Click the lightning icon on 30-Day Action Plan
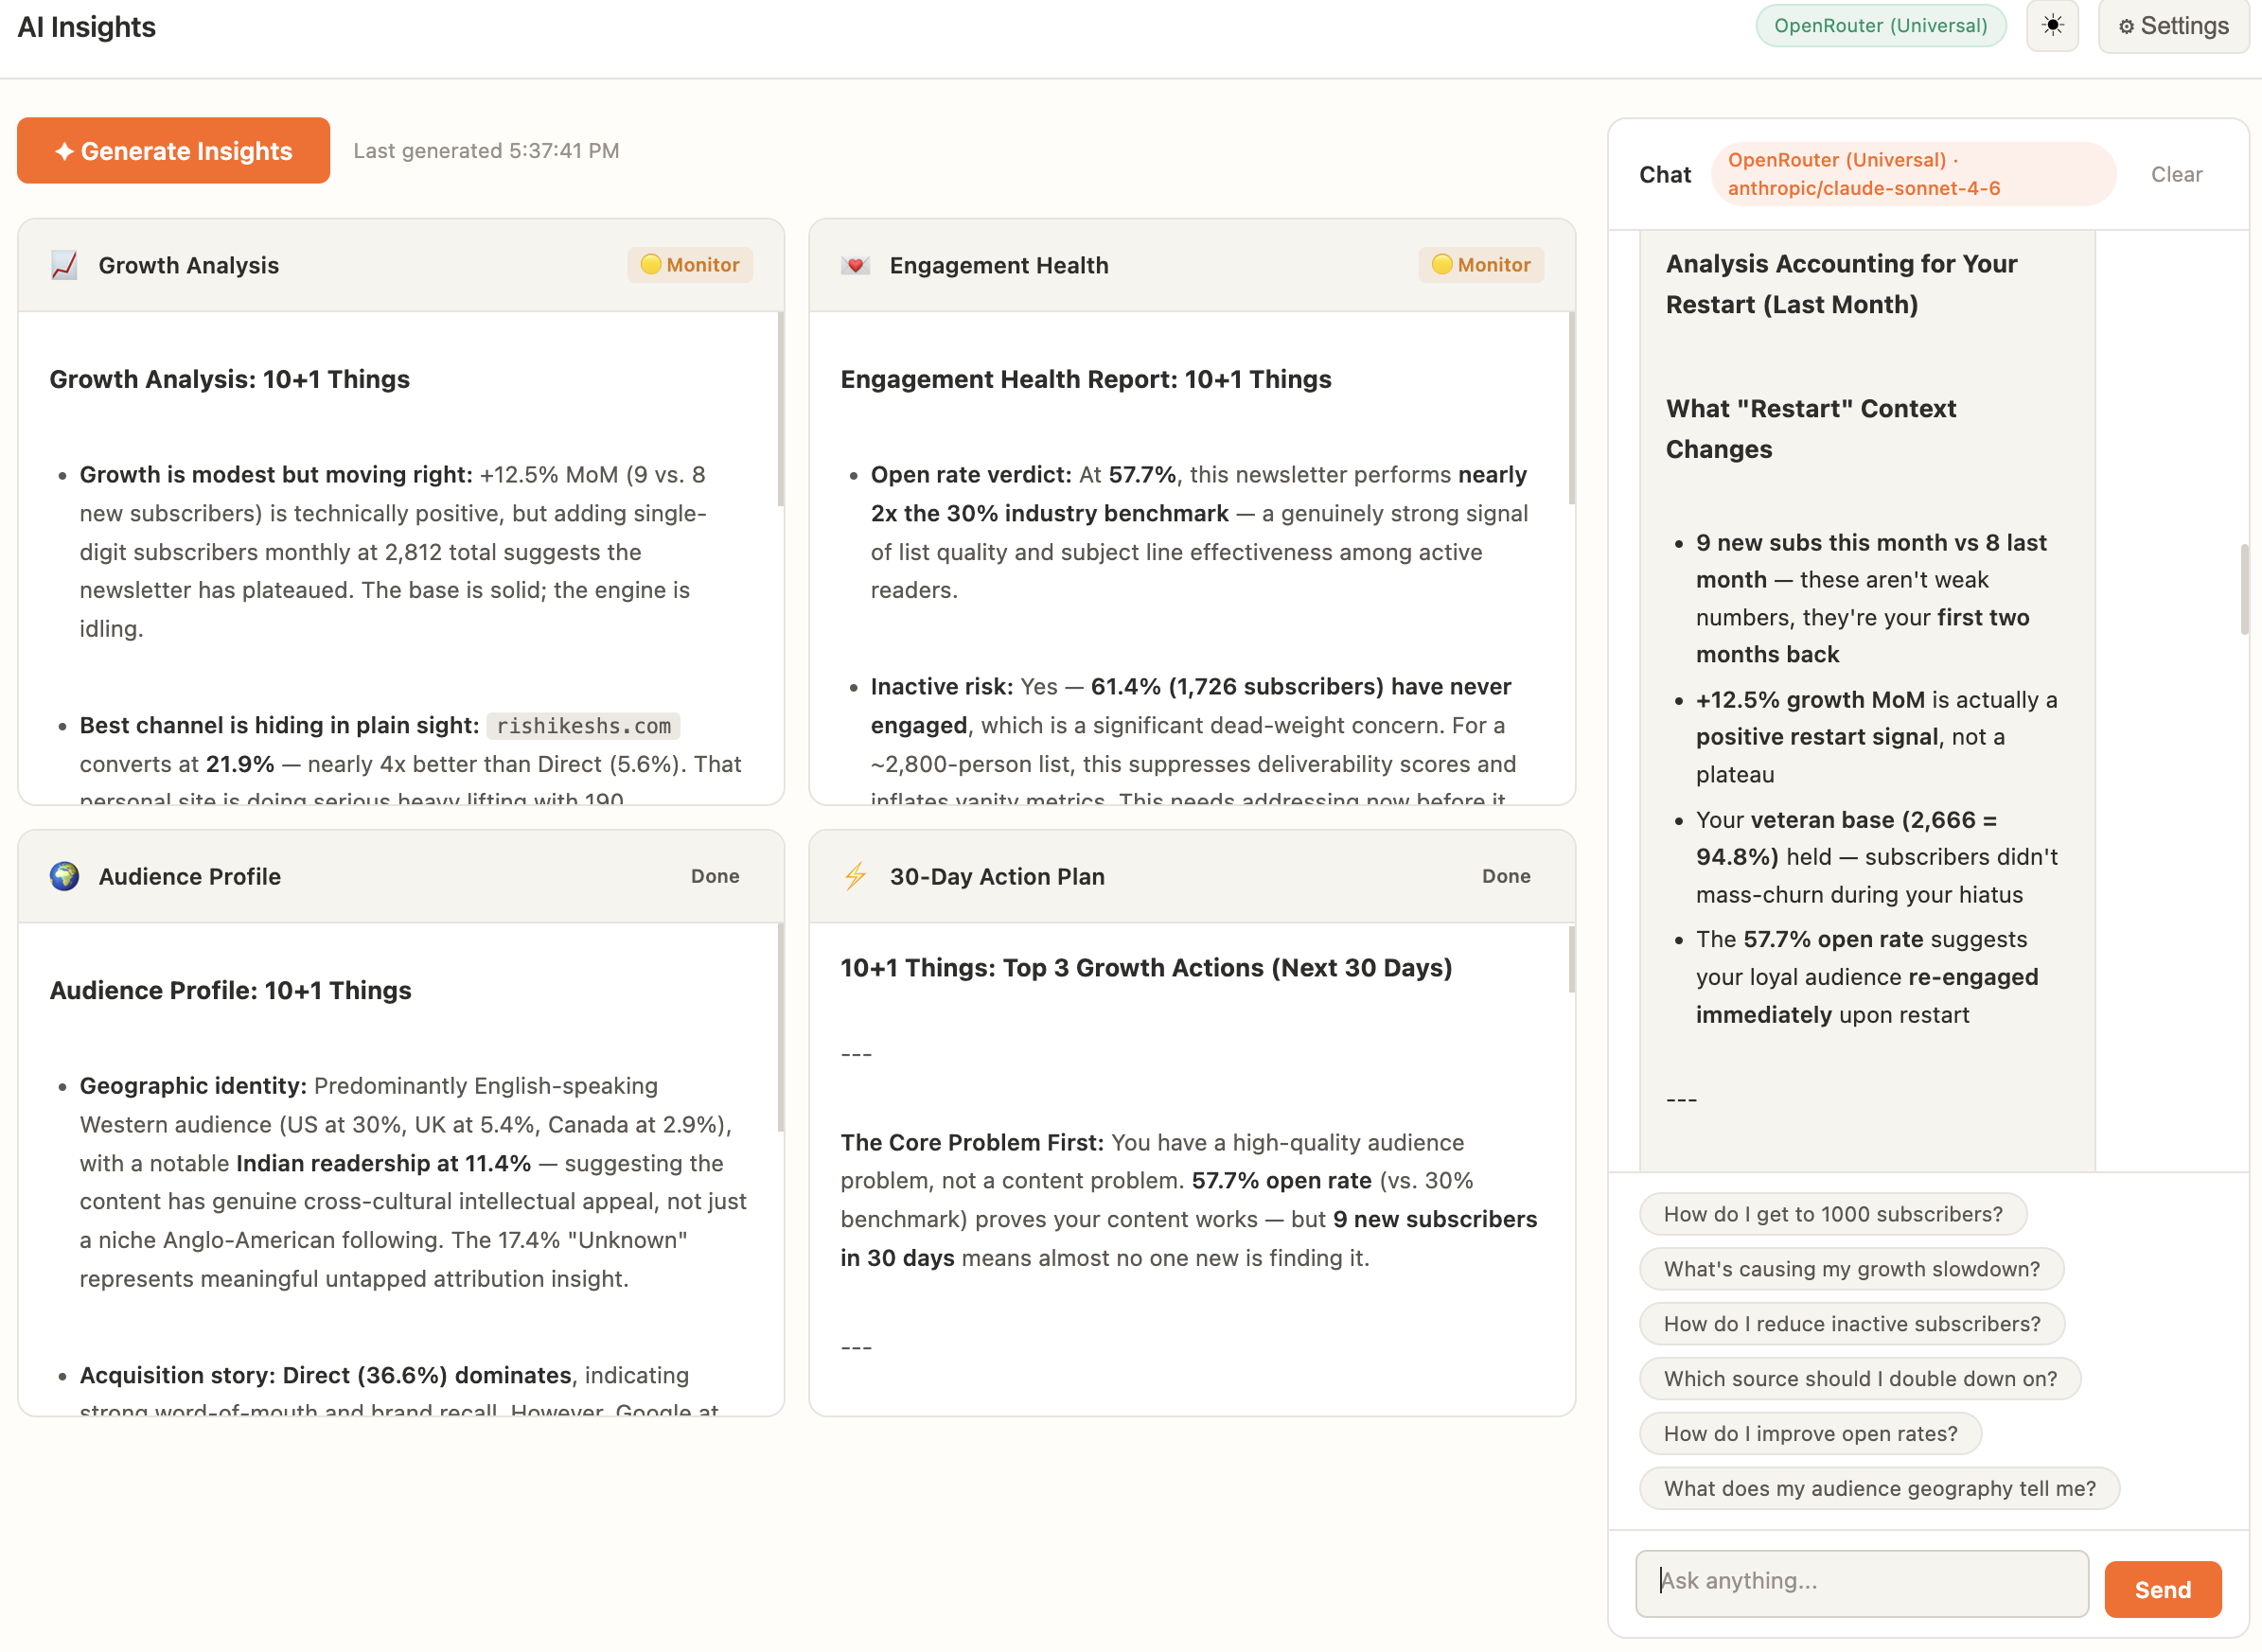Image resolution: width=2262 pixels, height=1652 pixels. [x=855, y=876]
